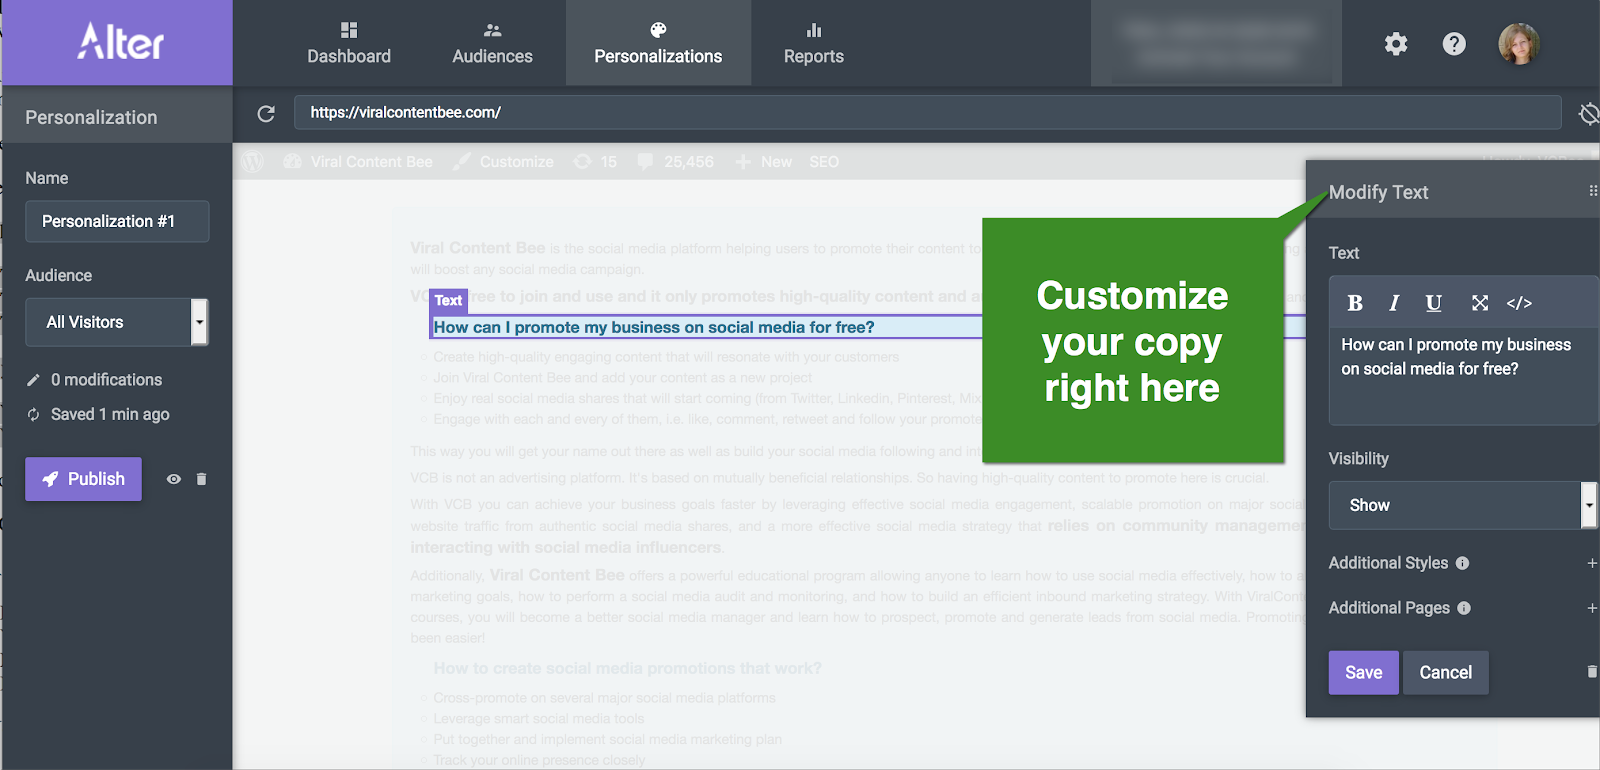Expand Additional Pages section

(x=1591, y=608)
